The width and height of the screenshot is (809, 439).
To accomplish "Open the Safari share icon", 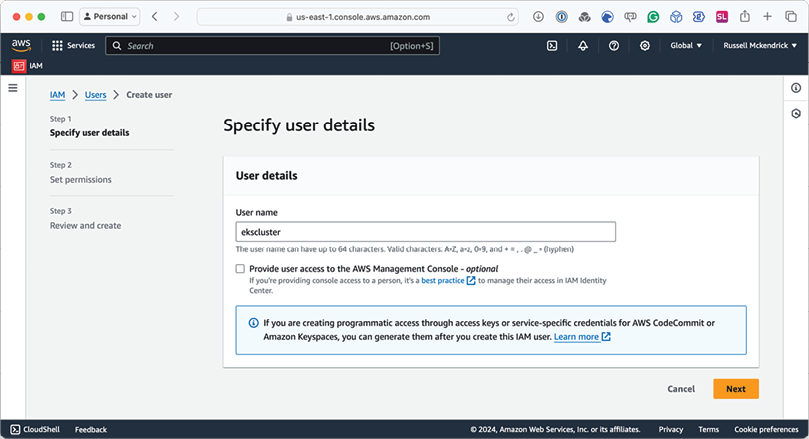I will [x=745, y=17].
